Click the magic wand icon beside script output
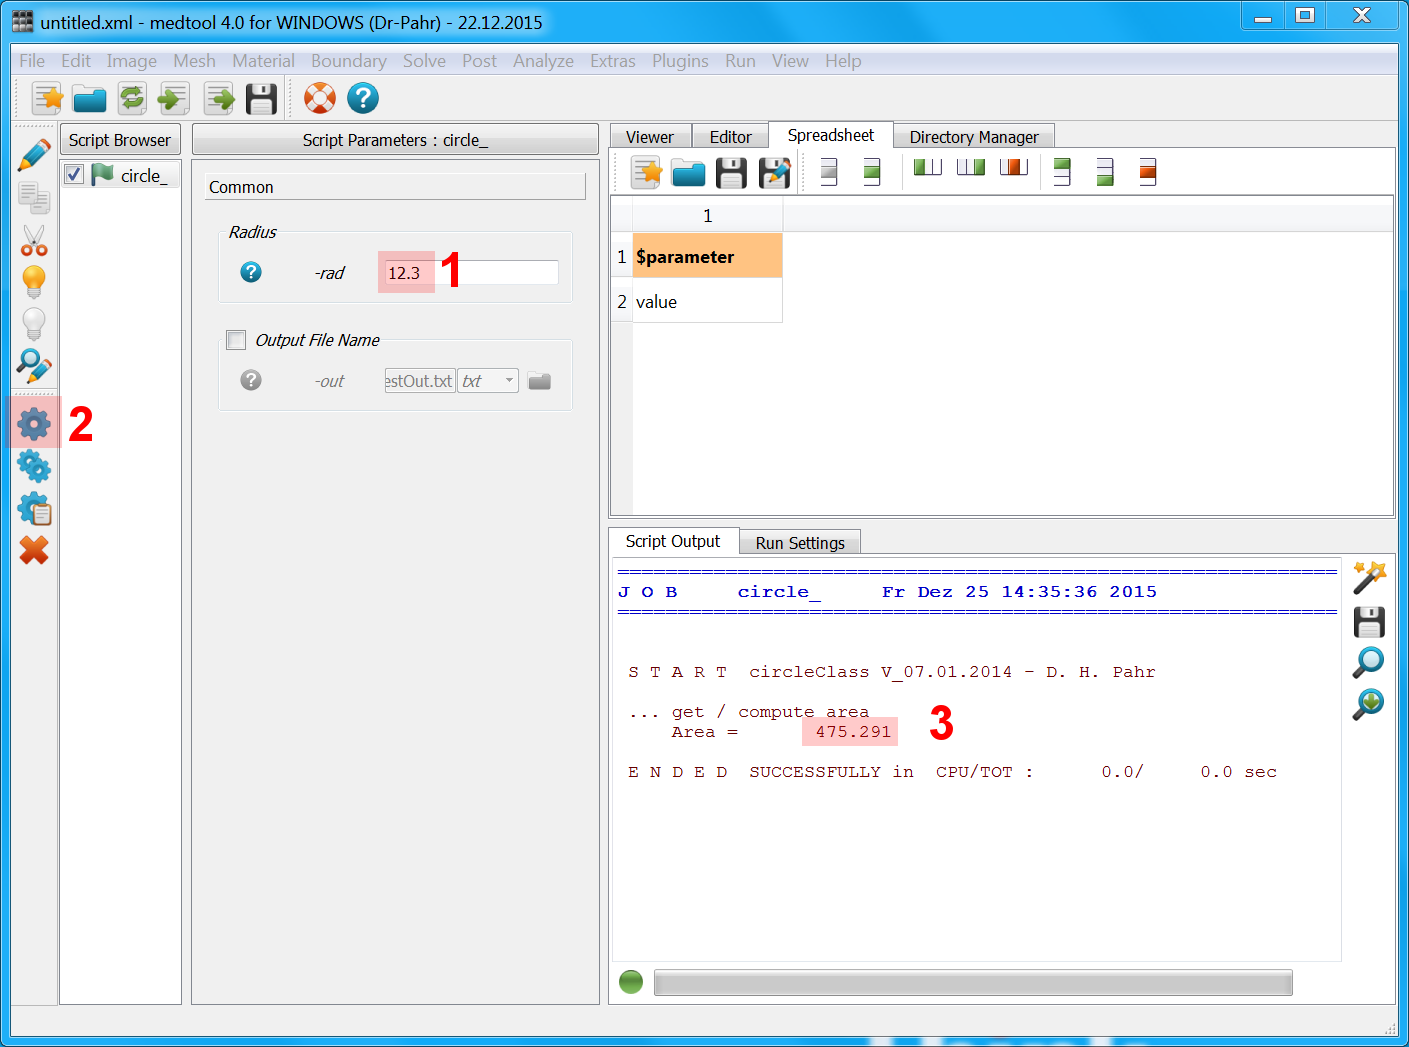 [x=1369, y=578]
